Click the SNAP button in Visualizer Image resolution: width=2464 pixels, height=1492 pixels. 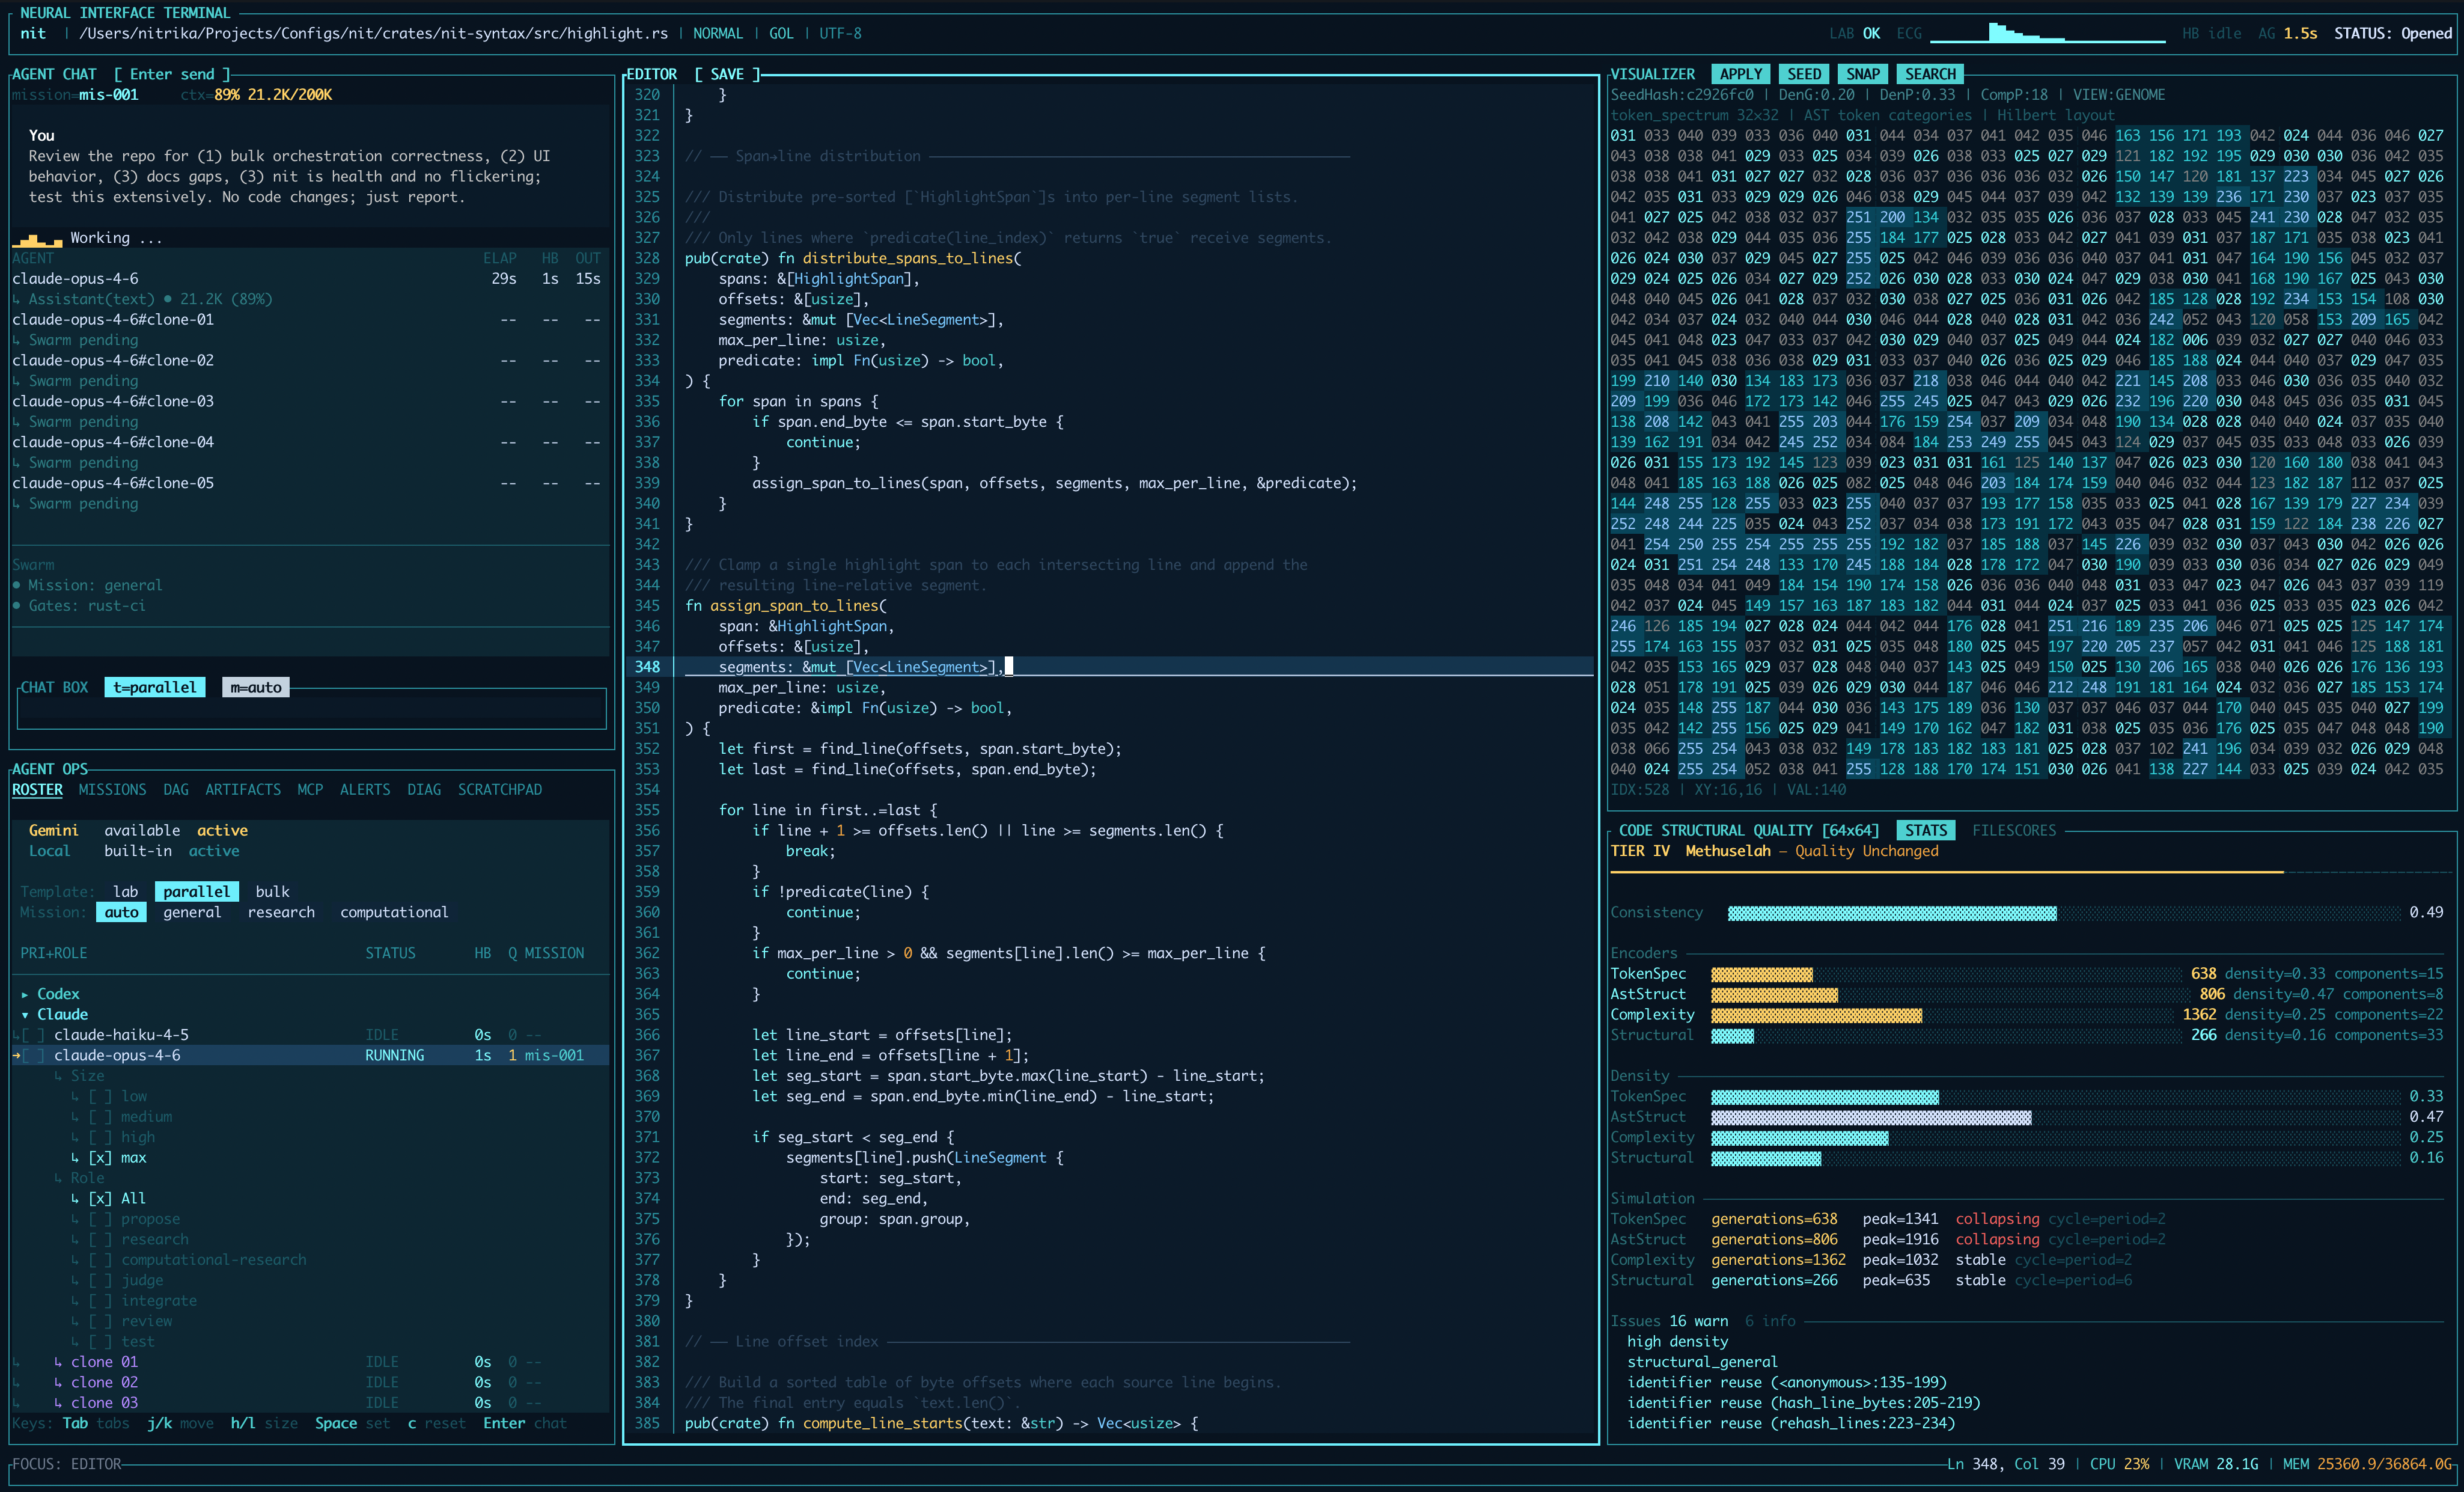(1863, 74)
